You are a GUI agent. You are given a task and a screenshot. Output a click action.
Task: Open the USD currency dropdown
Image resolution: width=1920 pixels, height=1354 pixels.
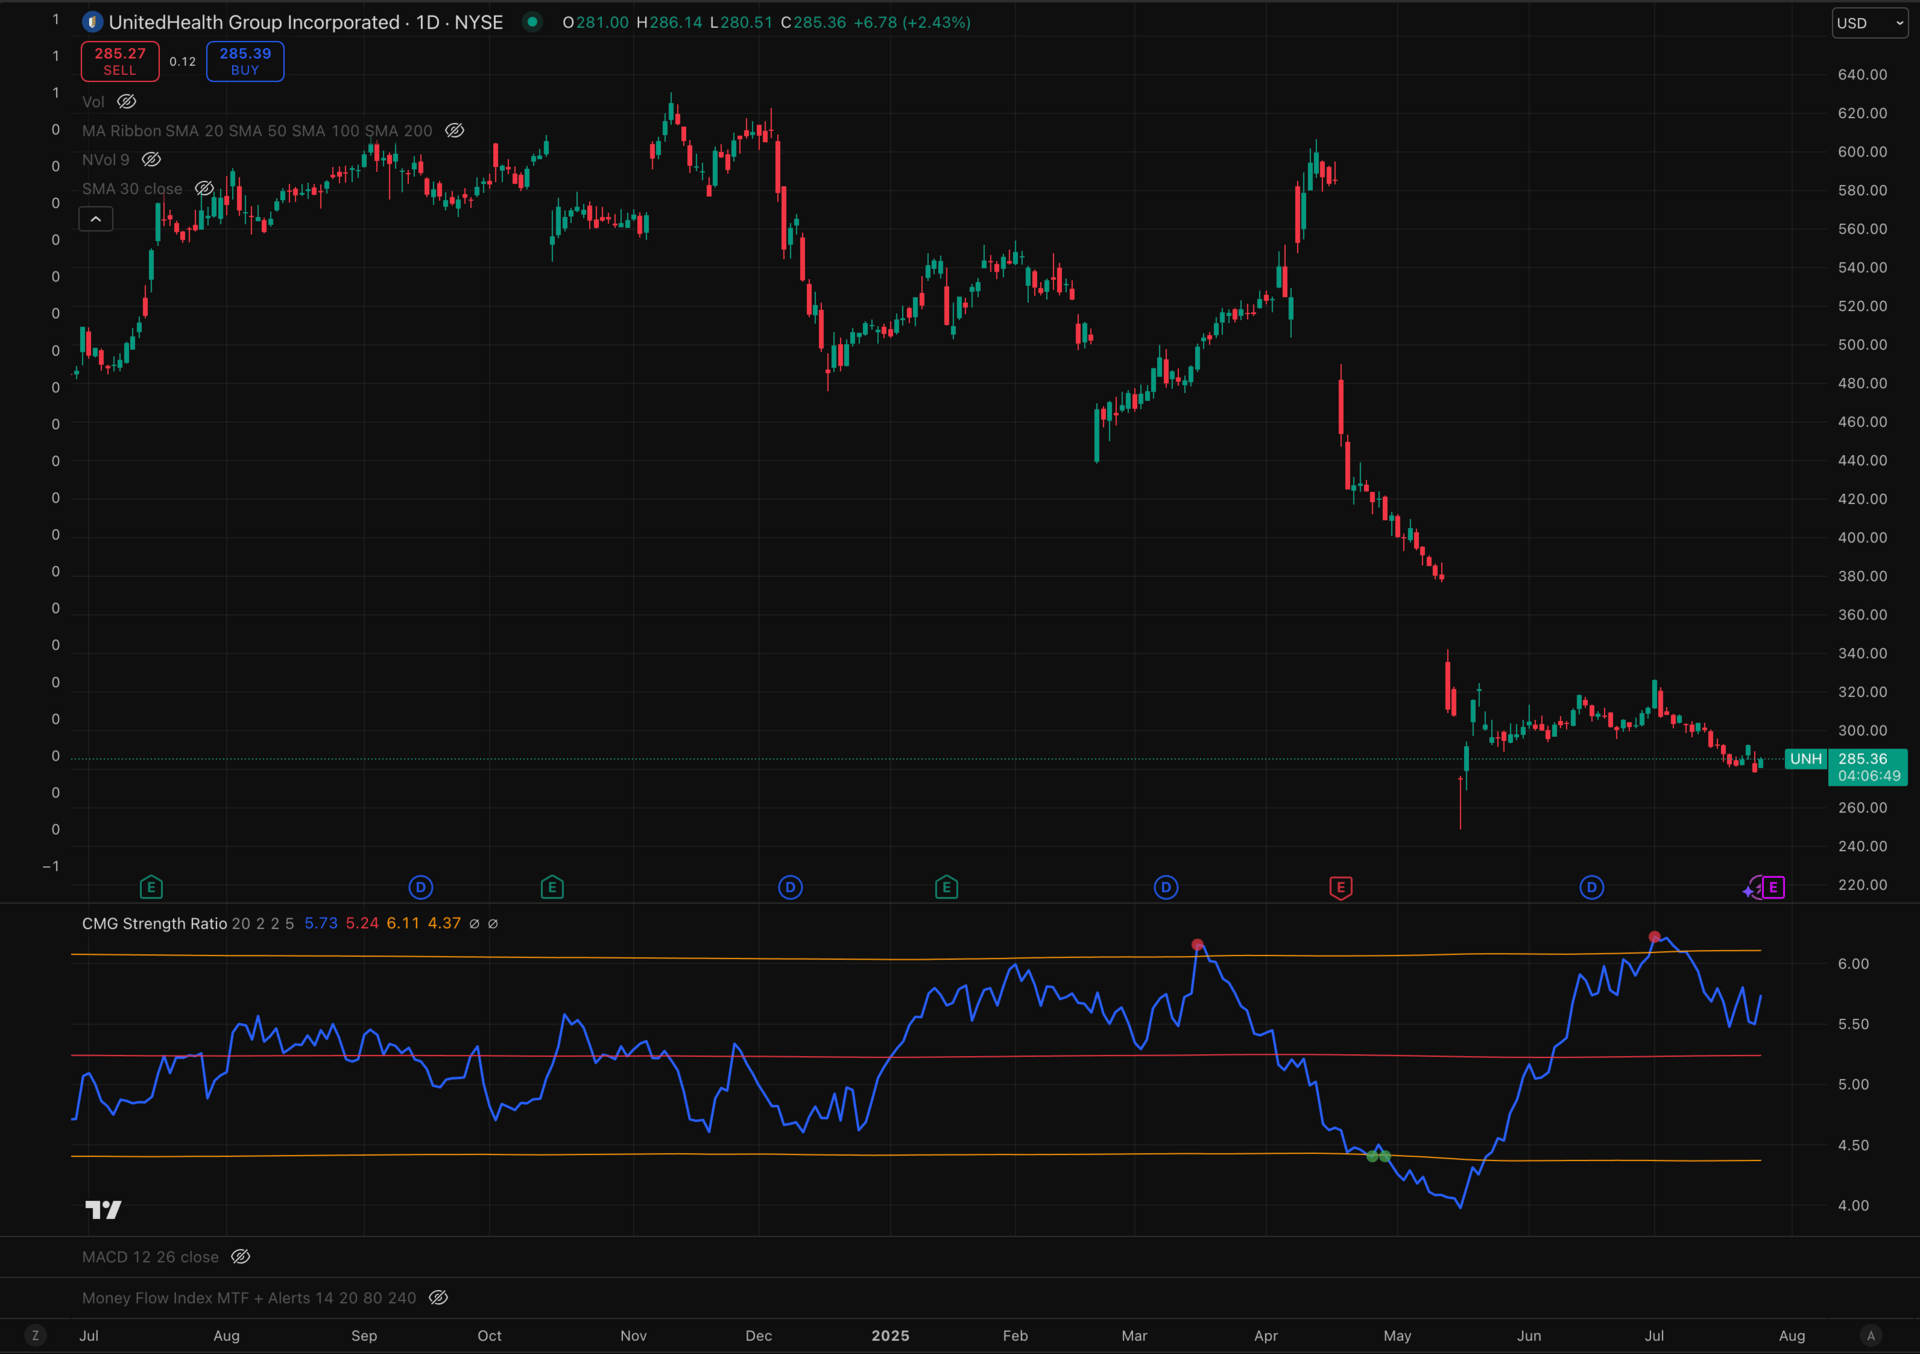(x=1870, y=23)
